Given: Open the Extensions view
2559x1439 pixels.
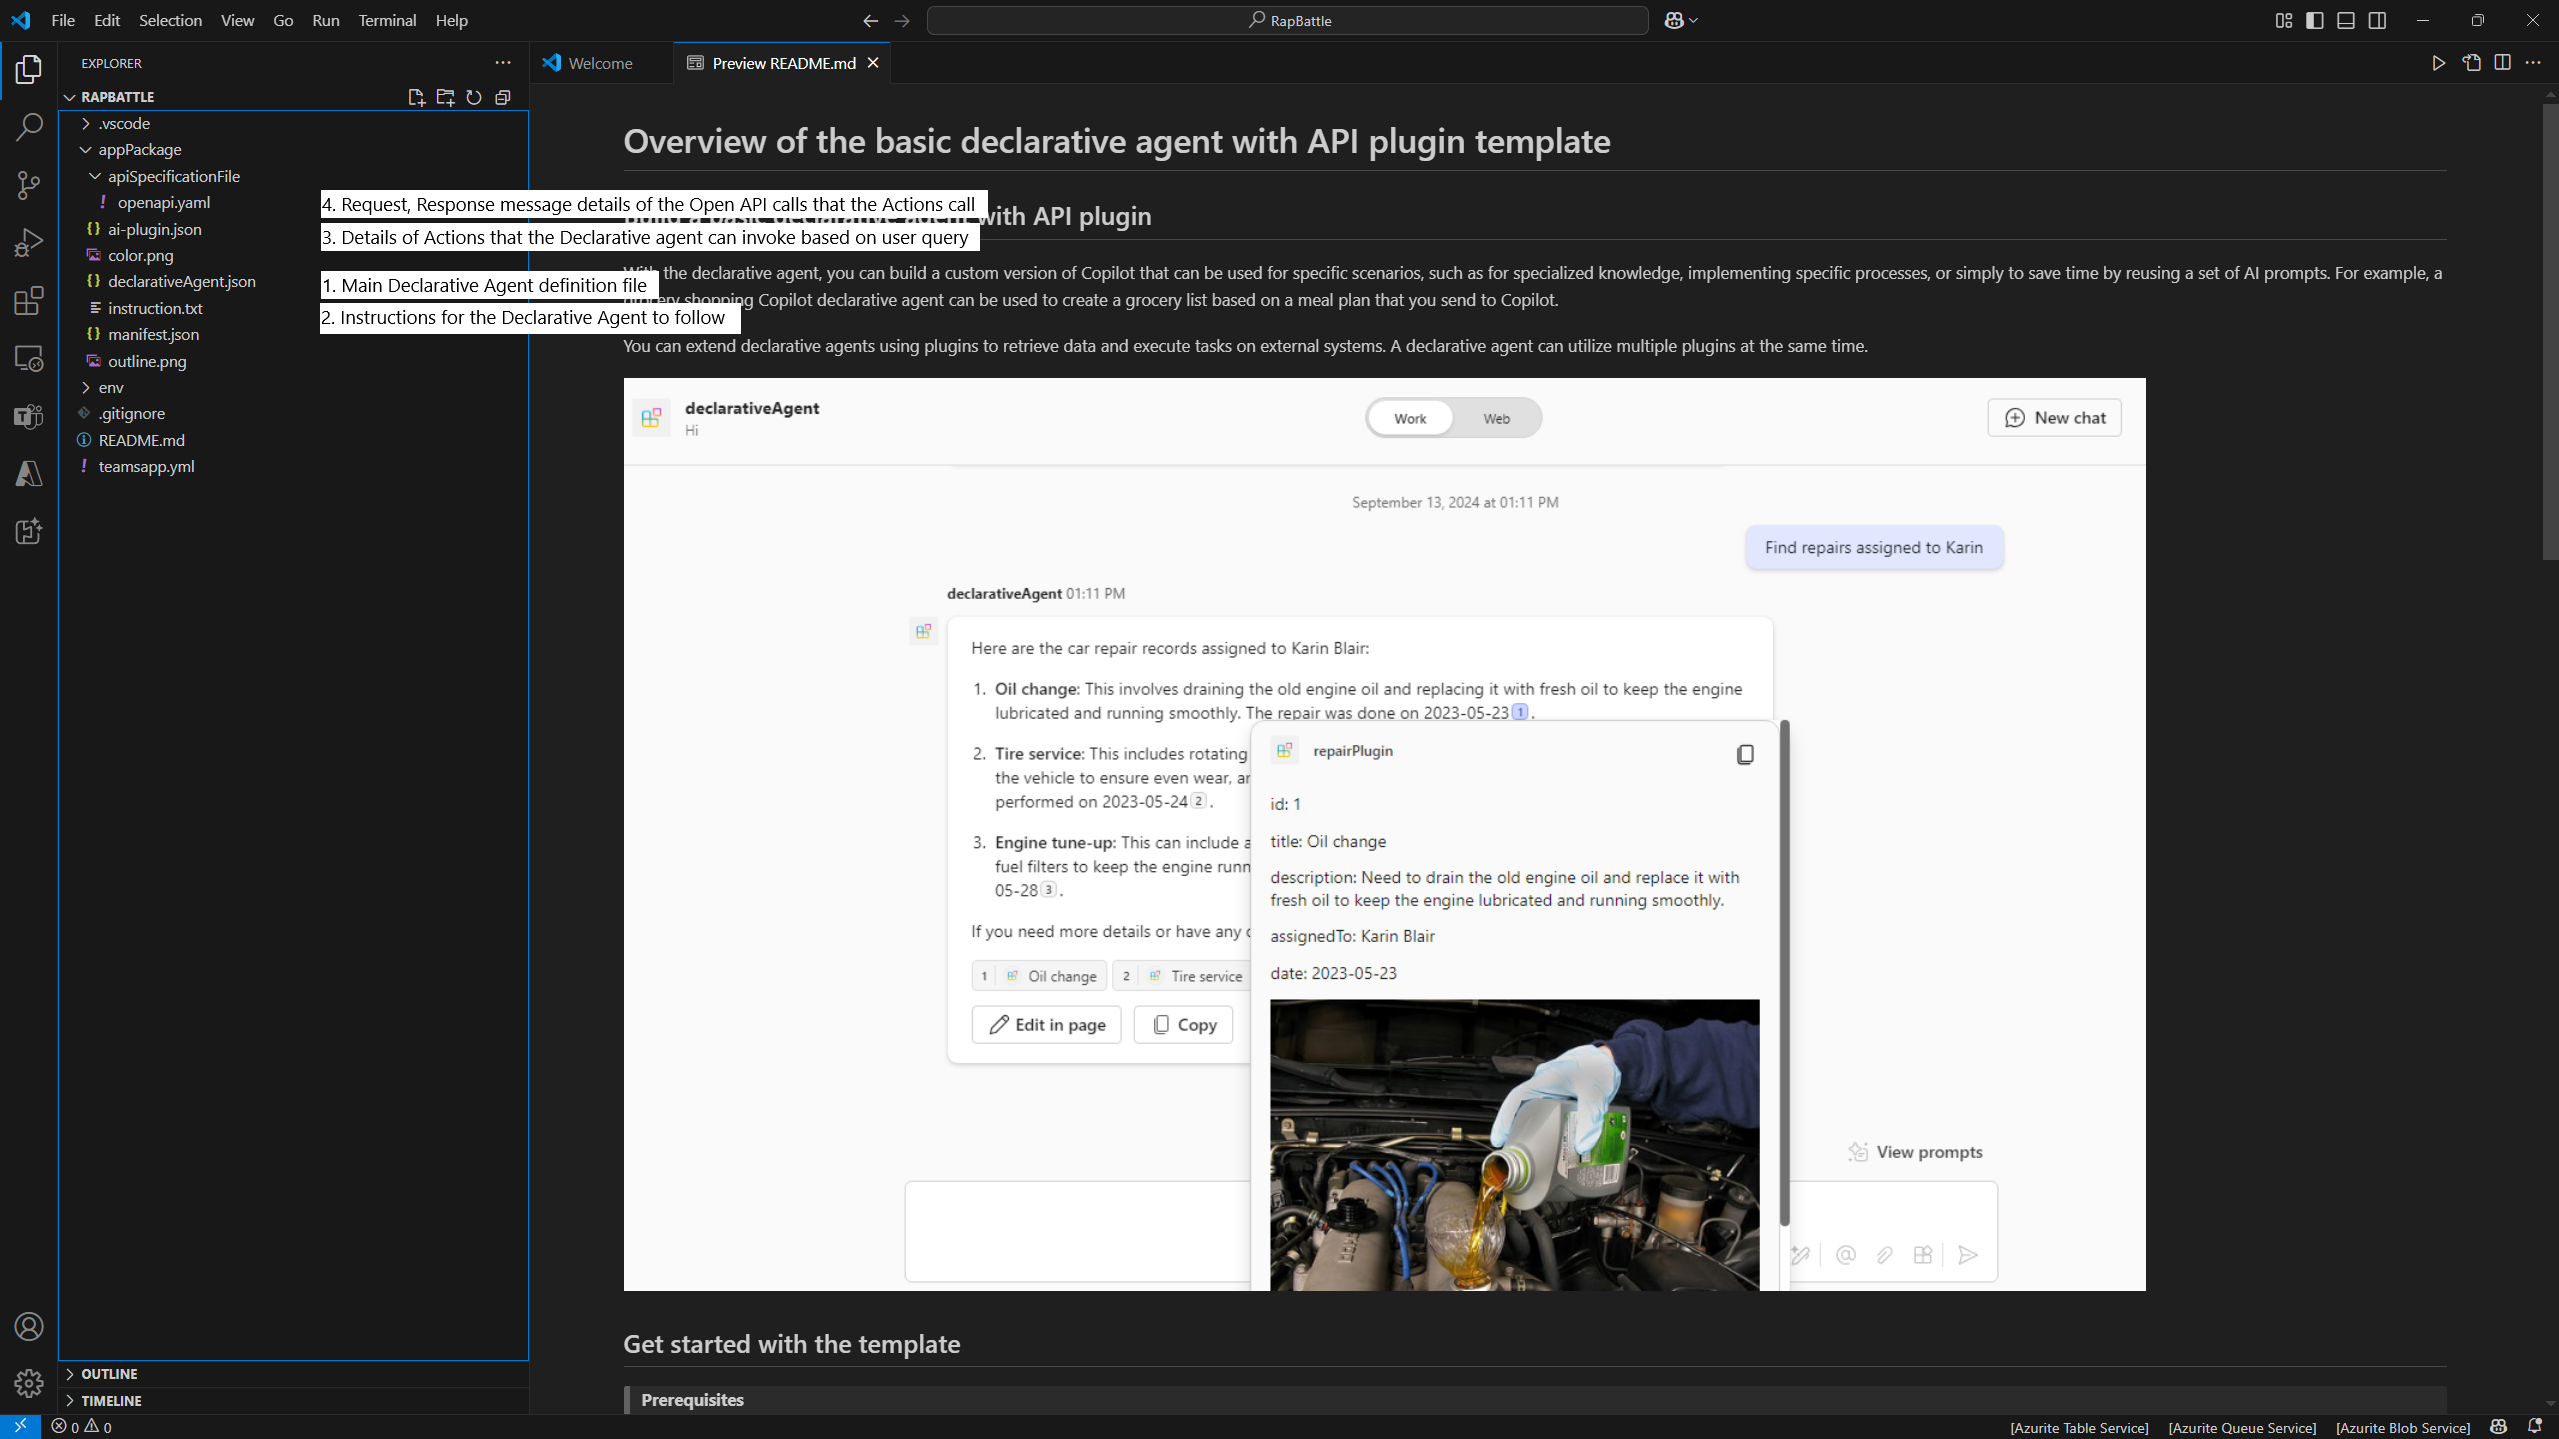Looking at the screenshot, I should pos(29,301).
